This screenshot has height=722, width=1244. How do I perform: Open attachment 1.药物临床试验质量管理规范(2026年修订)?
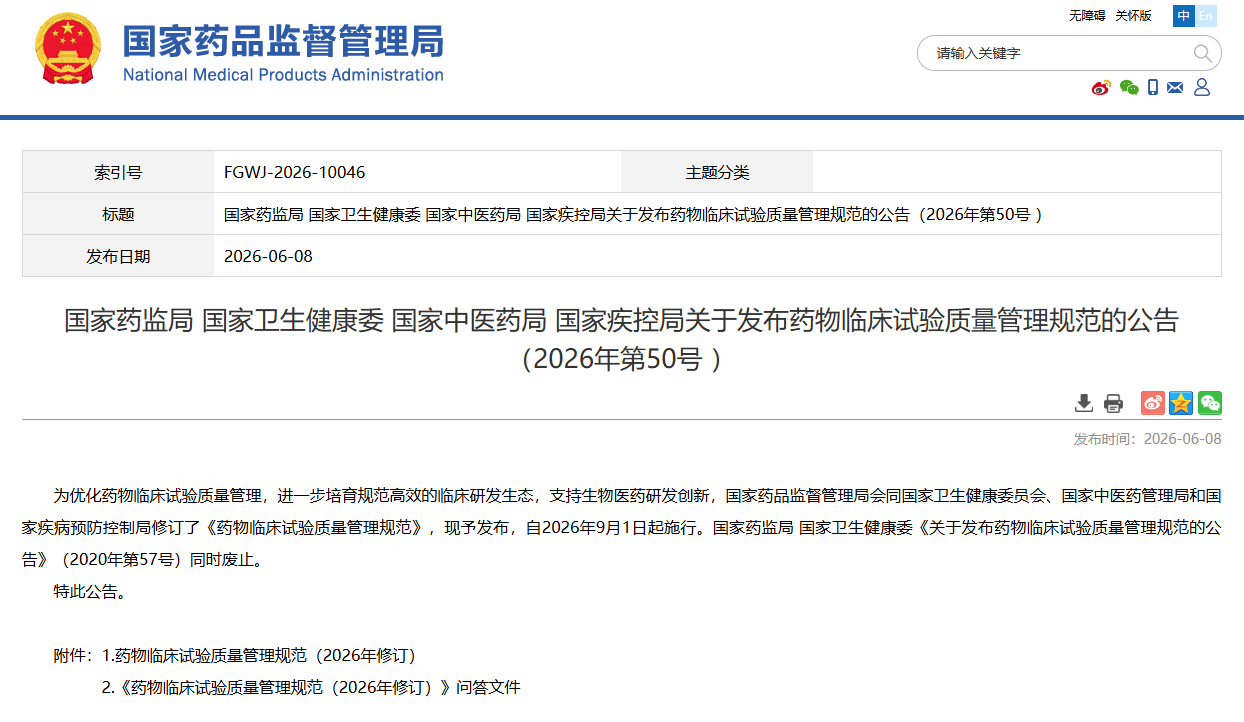pyautogui.click(x=259, y=656)
